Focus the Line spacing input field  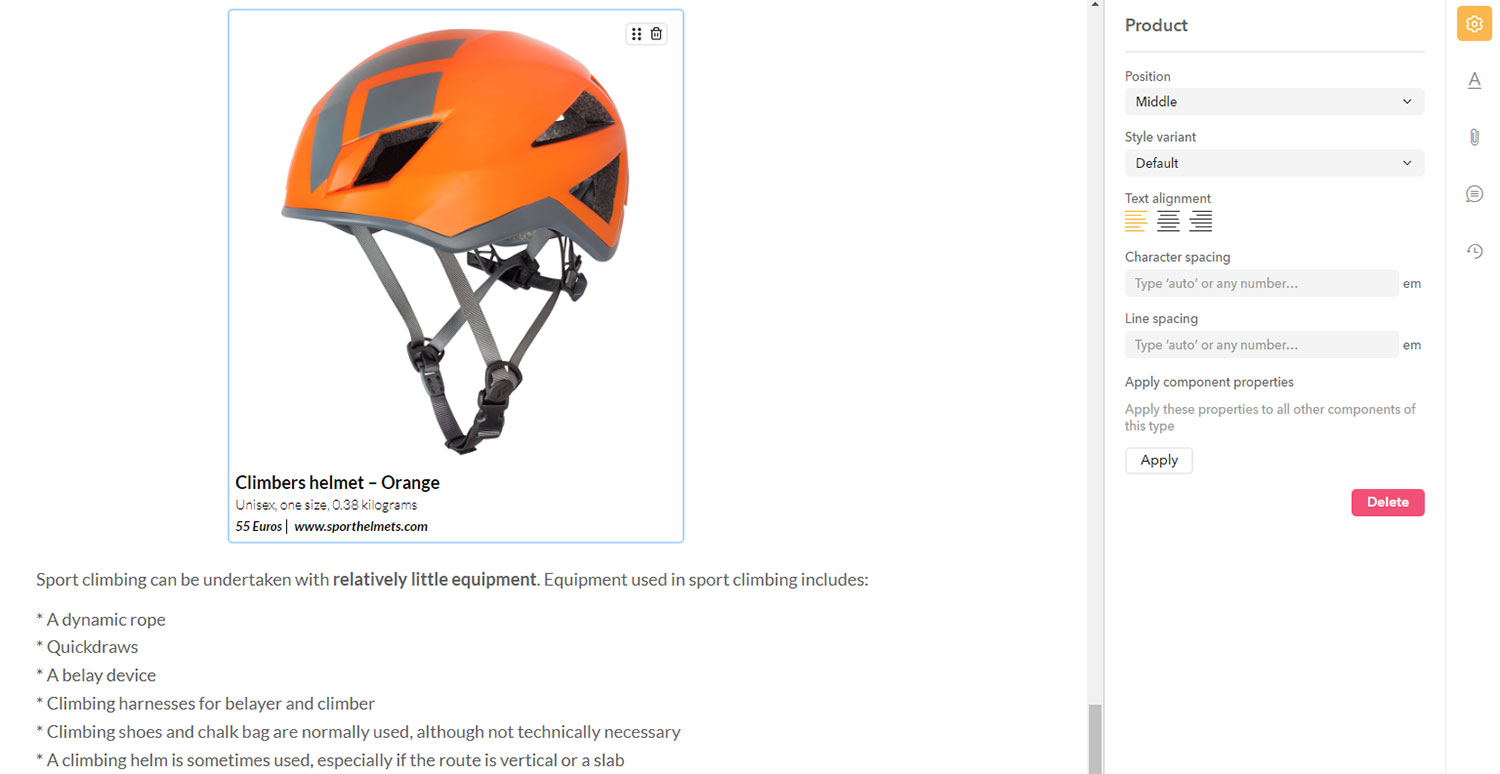[x=1261, y=345]
